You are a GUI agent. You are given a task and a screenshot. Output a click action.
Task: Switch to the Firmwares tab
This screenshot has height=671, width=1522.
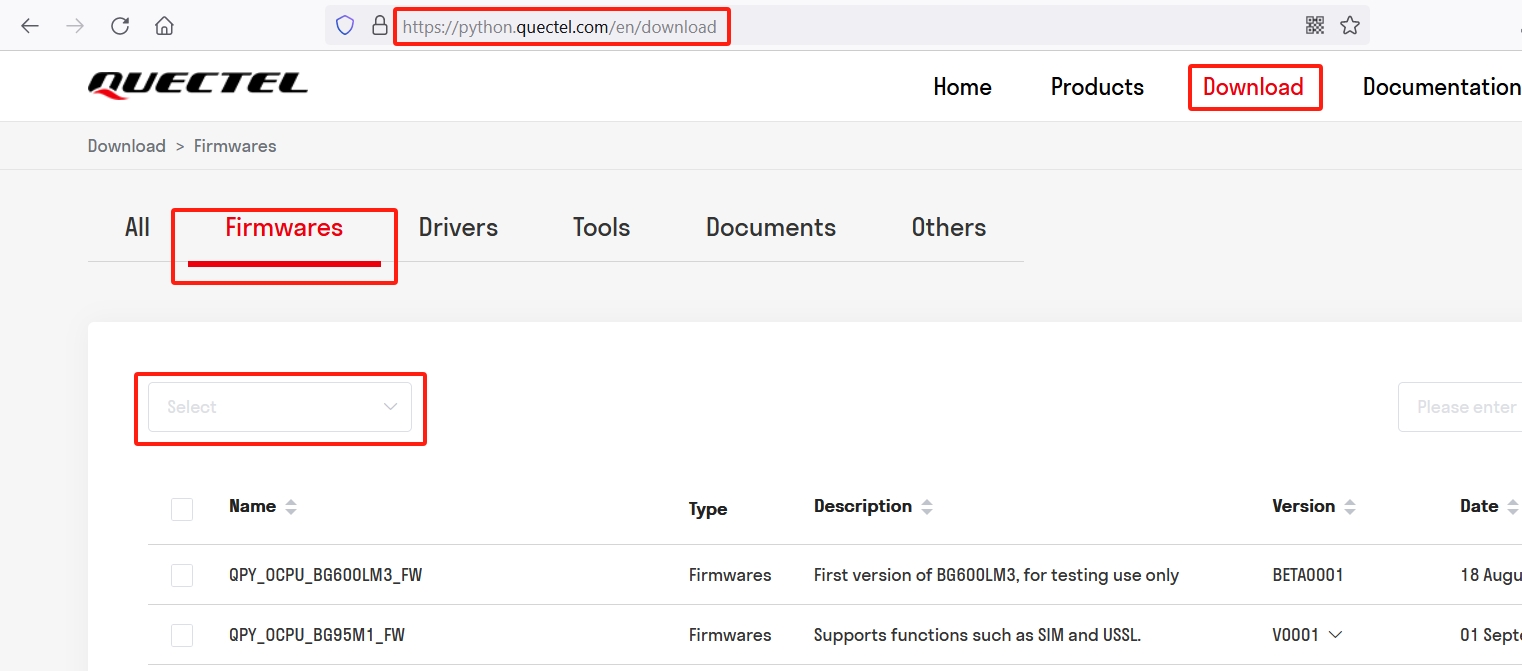point(284,227)
